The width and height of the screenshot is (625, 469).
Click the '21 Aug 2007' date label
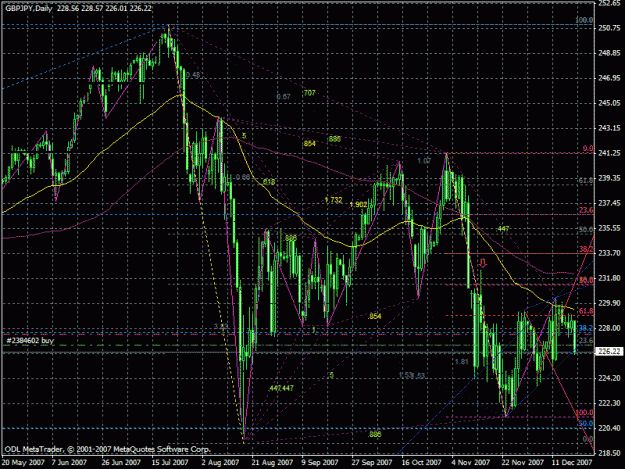click(x=273, y=462)
